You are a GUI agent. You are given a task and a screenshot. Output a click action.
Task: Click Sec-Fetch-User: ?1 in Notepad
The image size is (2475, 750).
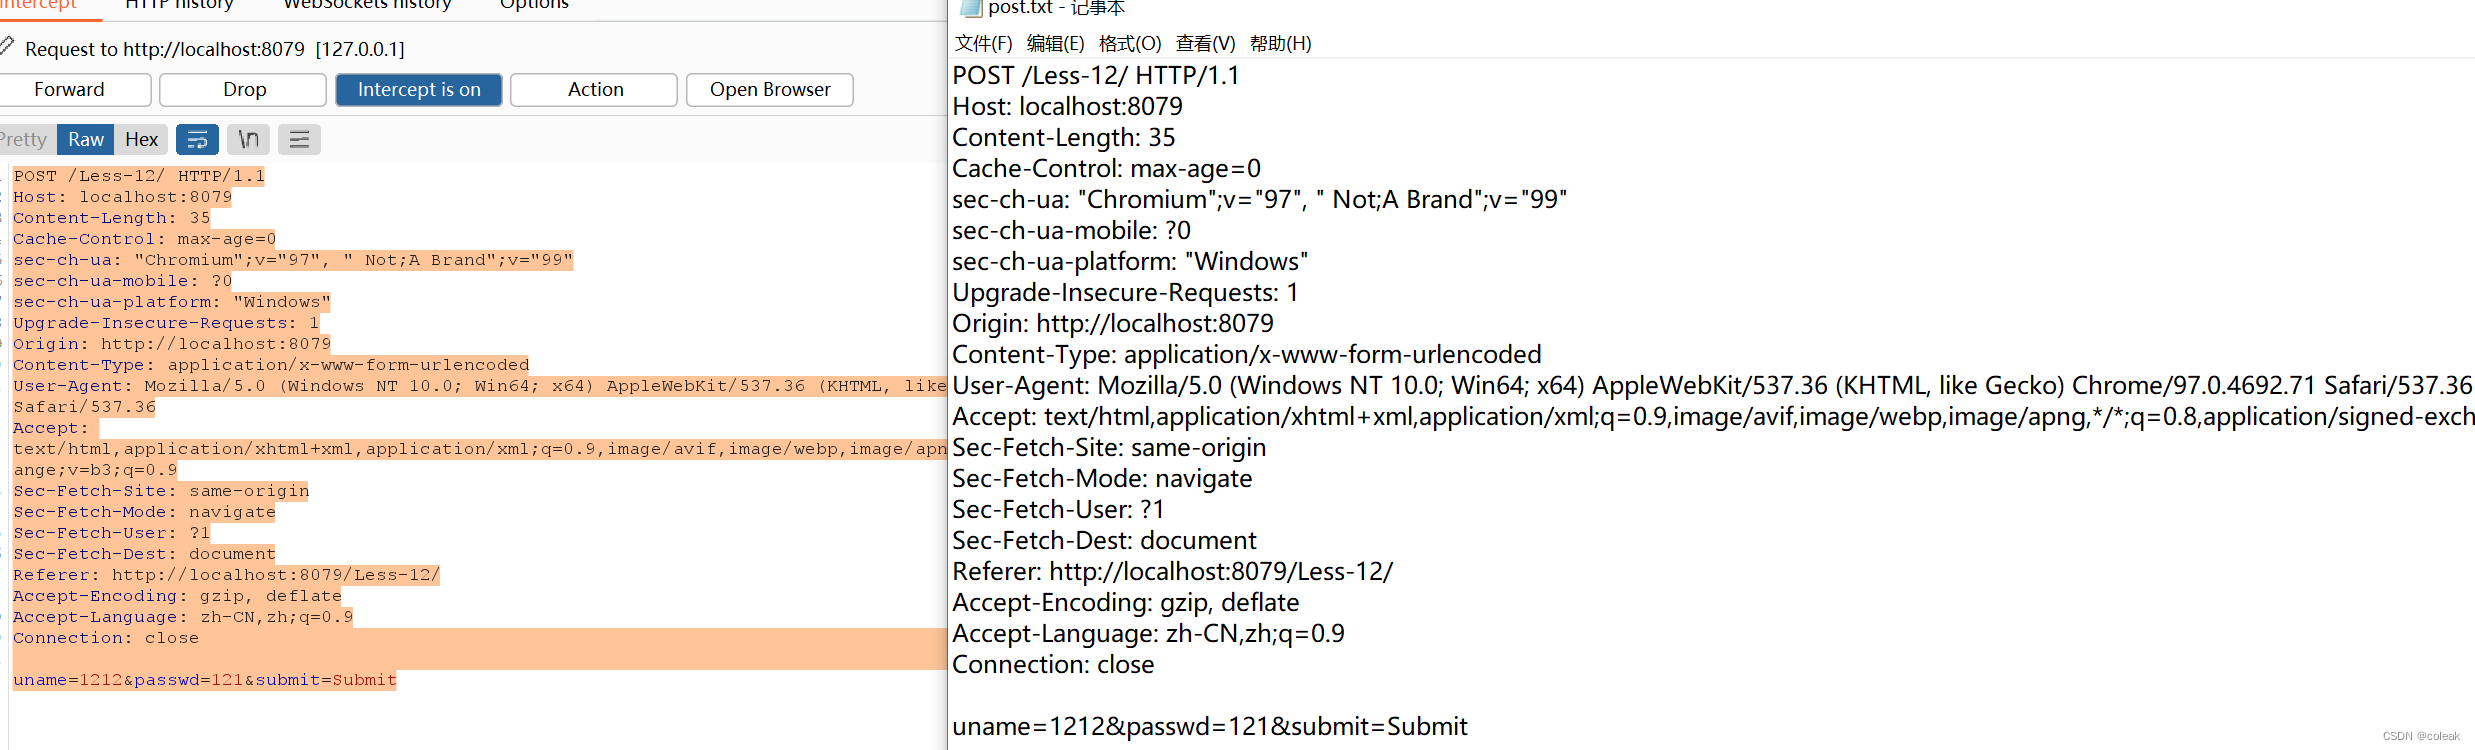pos(1058,509)
